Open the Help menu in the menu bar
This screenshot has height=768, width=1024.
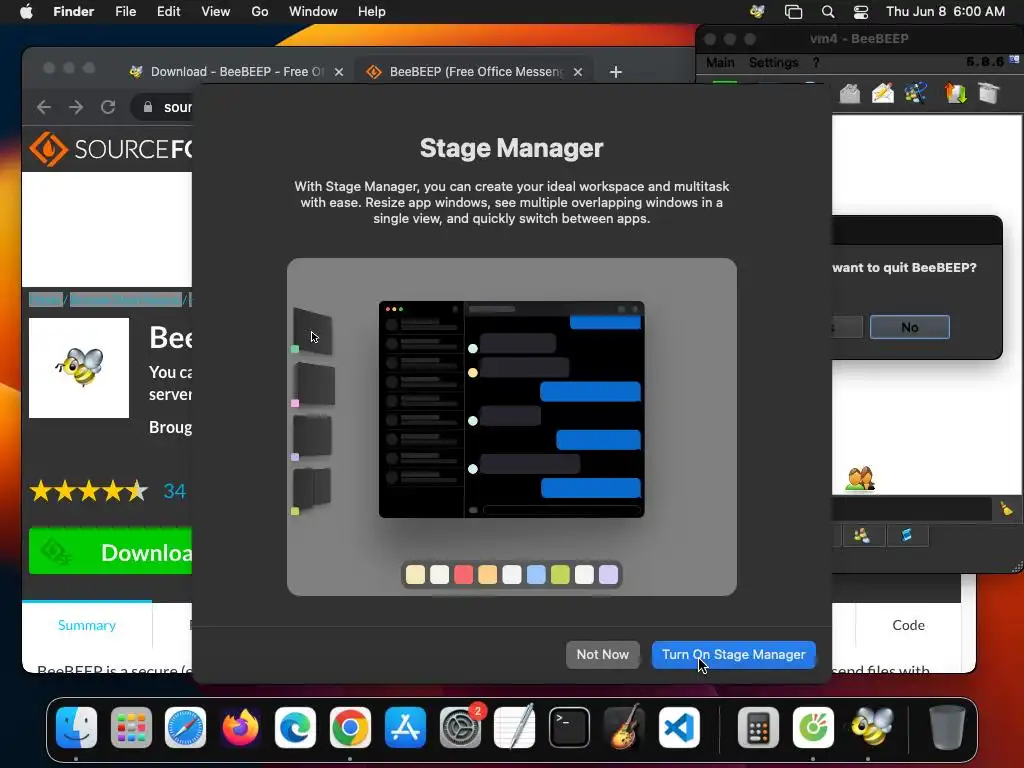coord(372,12)
